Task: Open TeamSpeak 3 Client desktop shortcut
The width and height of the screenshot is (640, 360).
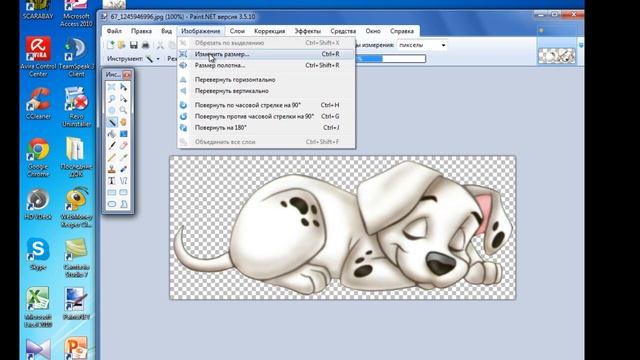Action: coord(76,57)
